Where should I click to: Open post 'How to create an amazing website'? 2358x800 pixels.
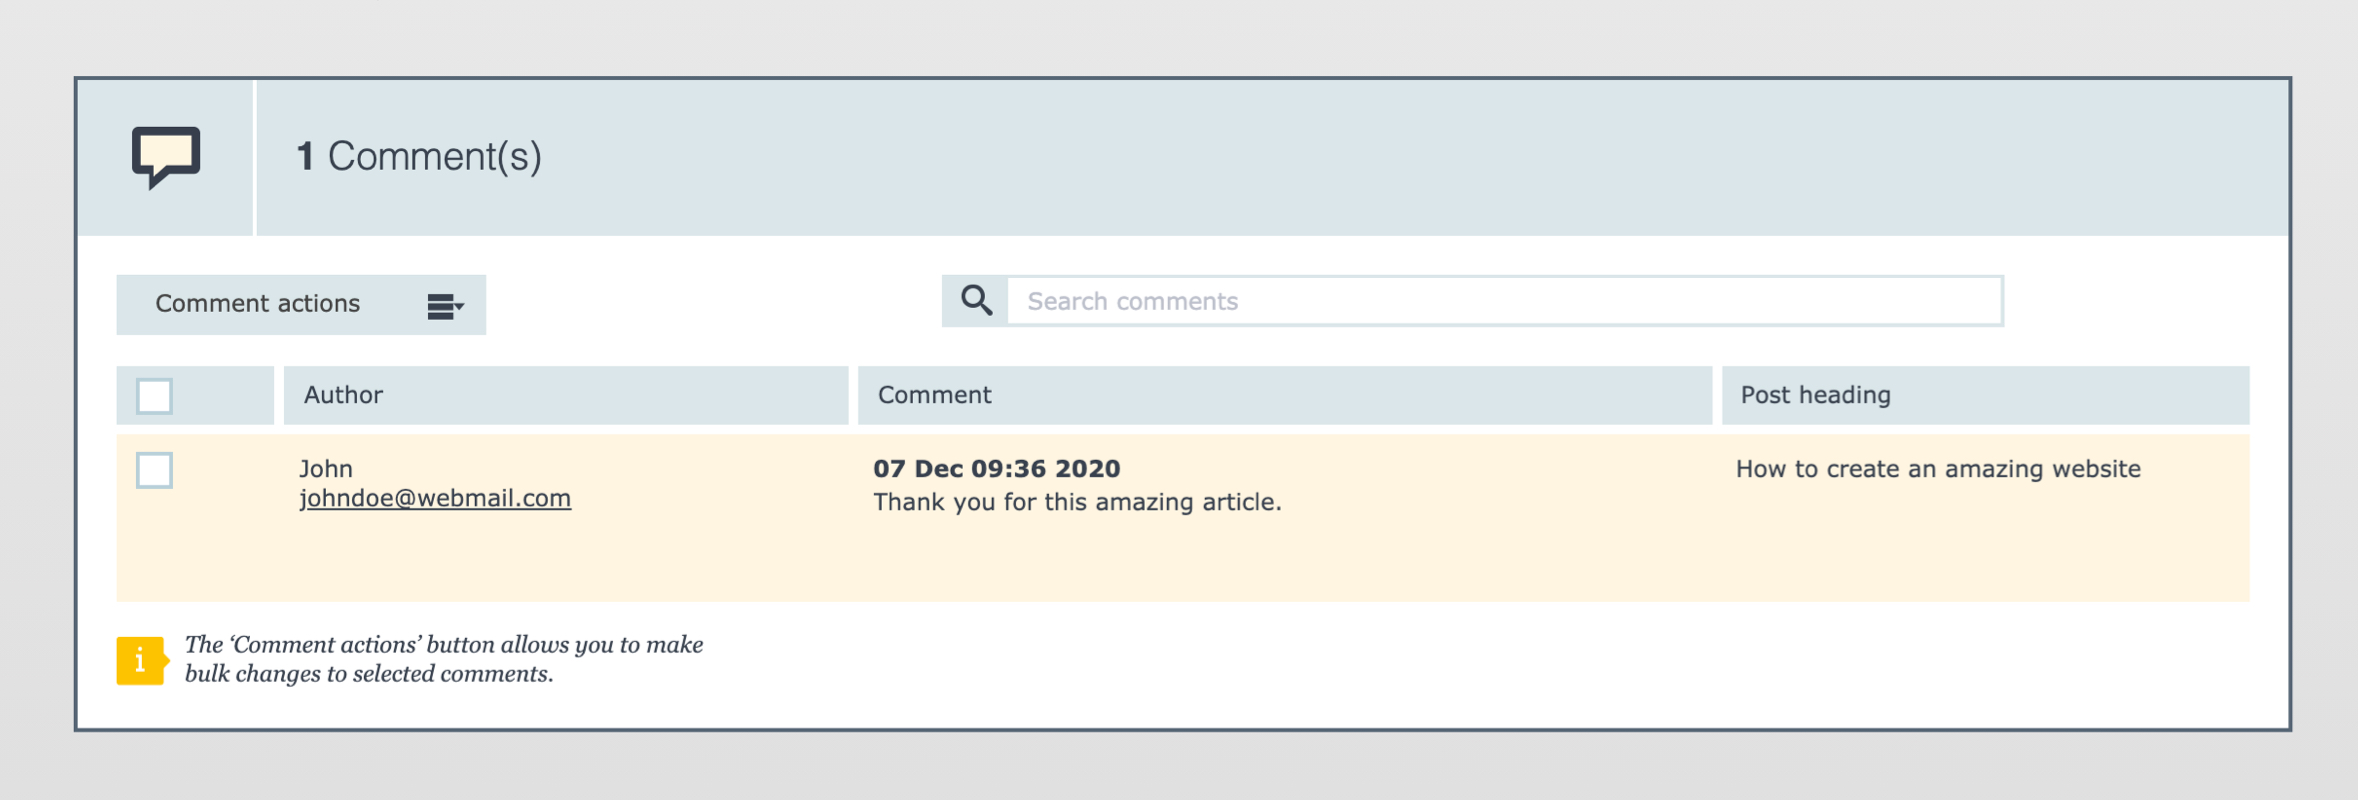1938,469
